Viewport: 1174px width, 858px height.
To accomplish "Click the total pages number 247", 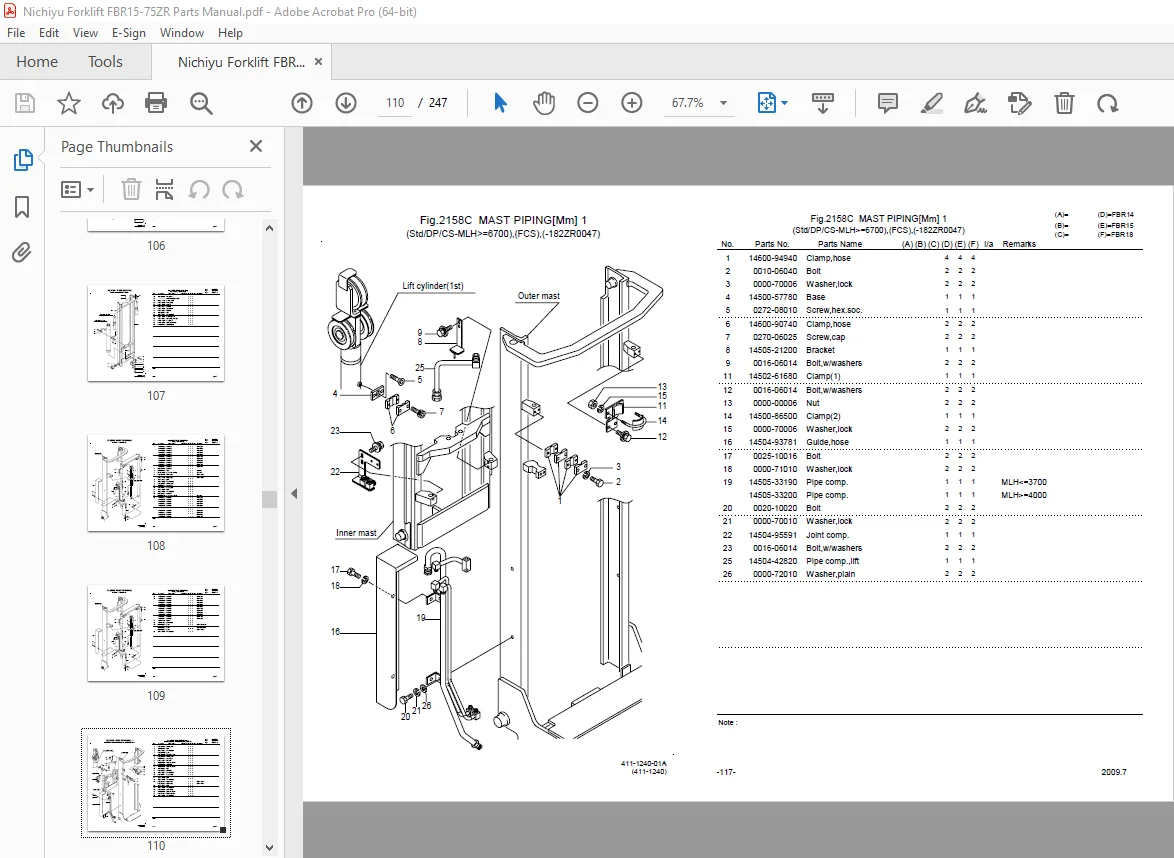I will coord(438,103).
